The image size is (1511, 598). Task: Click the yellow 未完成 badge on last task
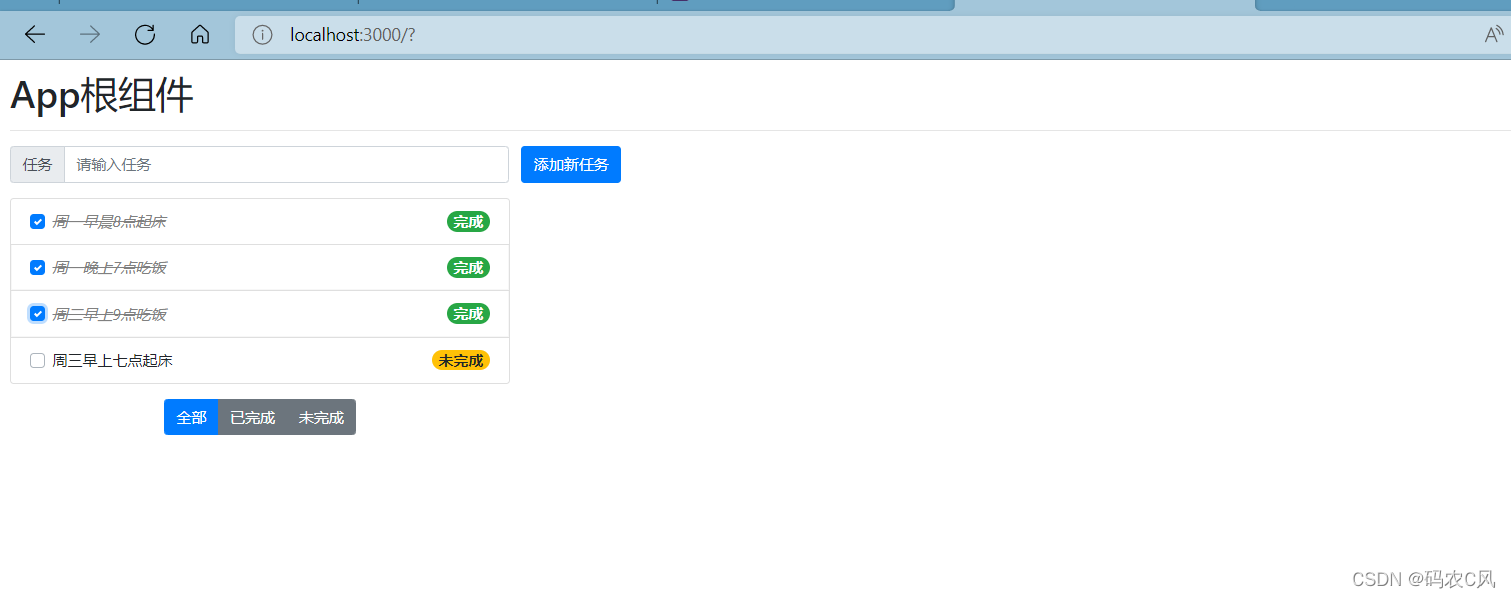coord(461,361)
